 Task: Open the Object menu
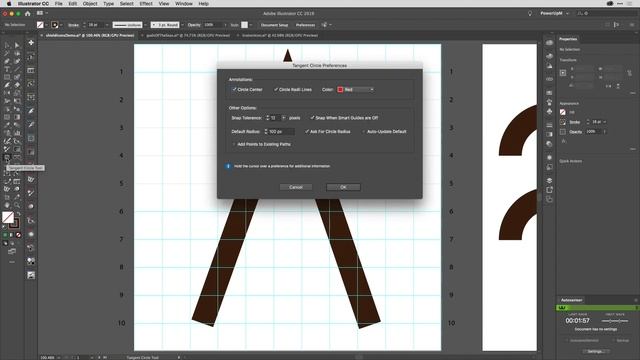90,4
